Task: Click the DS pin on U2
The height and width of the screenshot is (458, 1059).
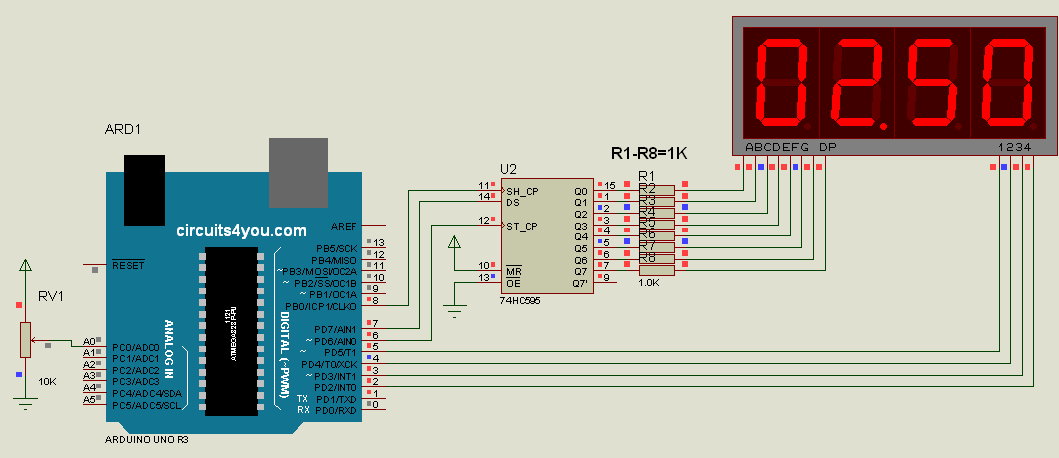Action: pos(513,202)
